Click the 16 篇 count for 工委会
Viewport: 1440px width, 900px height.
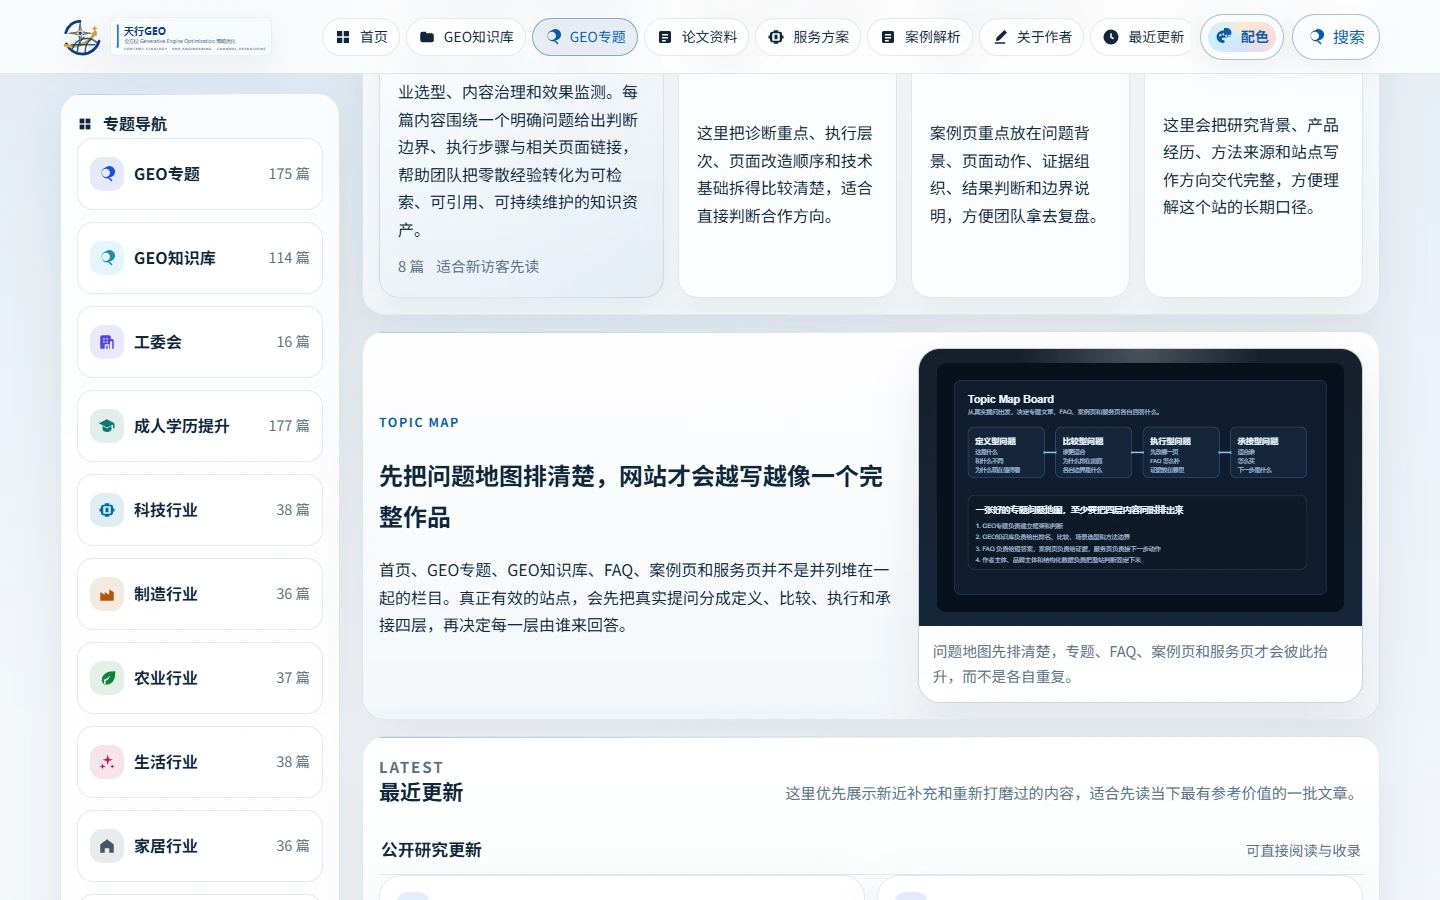tap(293, 342)
